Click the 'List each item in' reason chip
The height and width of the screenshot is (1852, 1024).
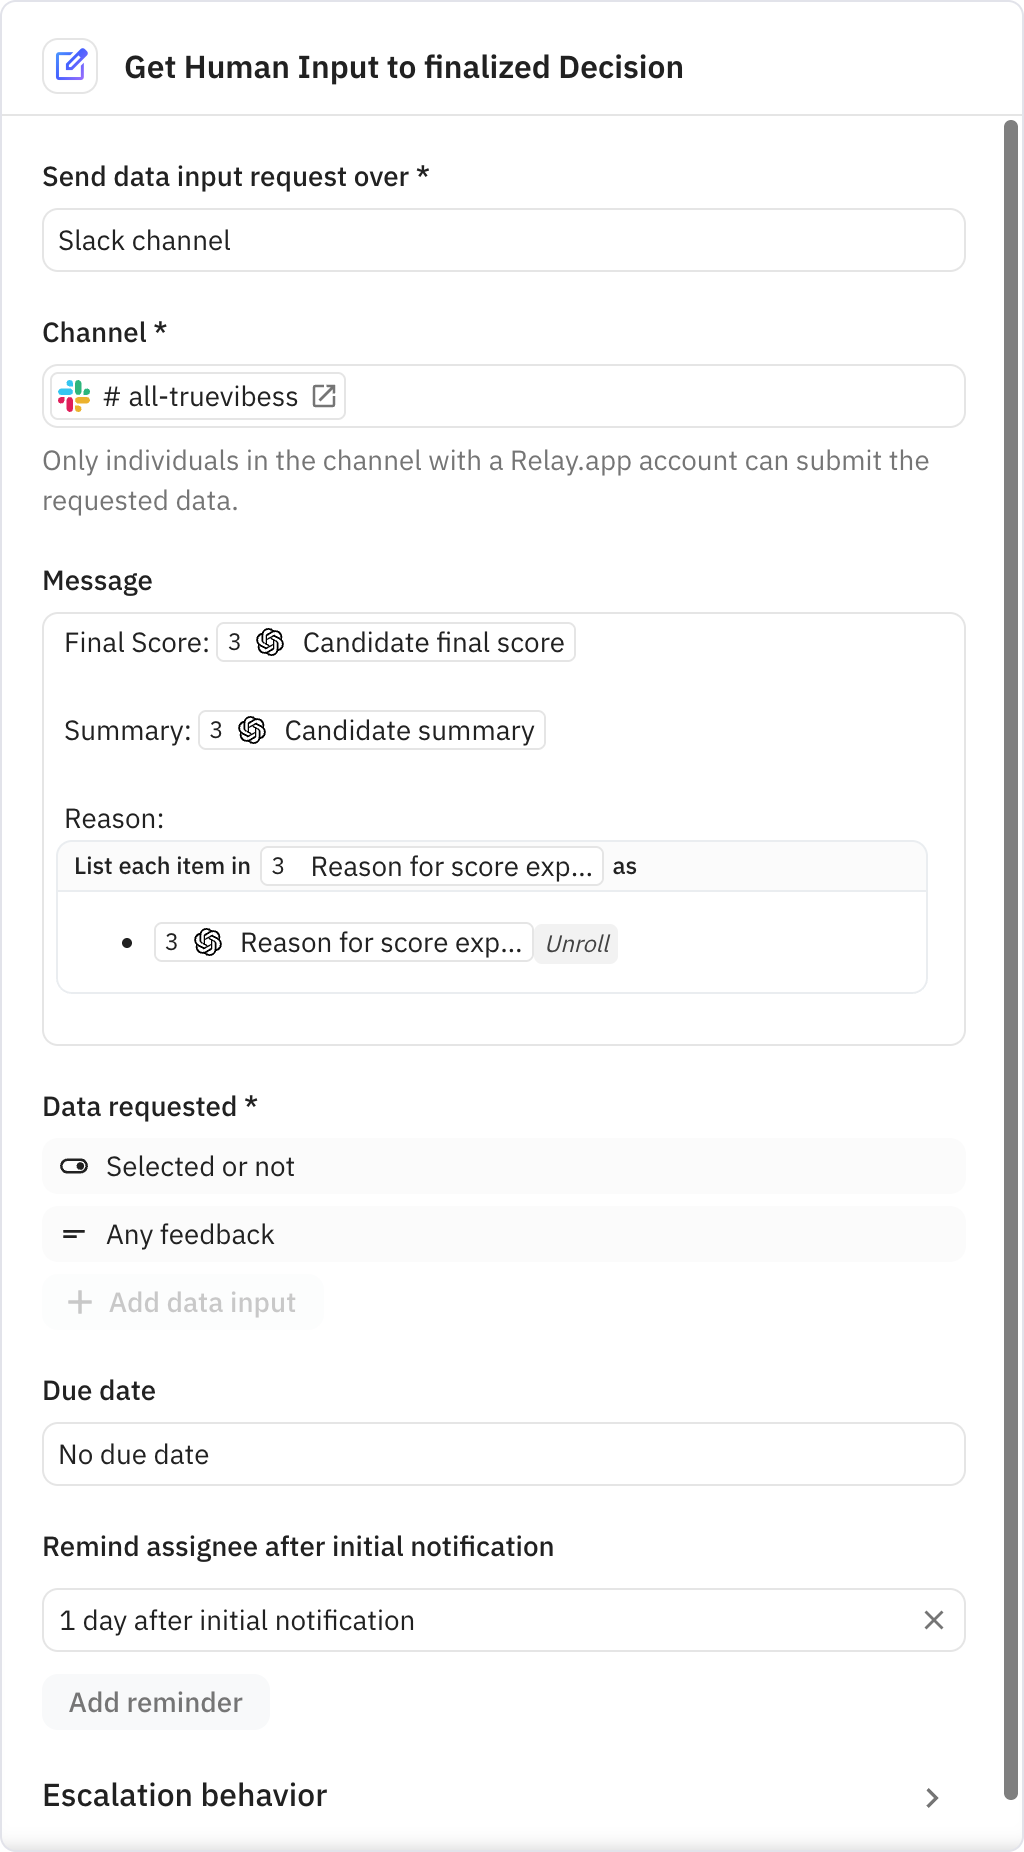[x=432, y=866]
